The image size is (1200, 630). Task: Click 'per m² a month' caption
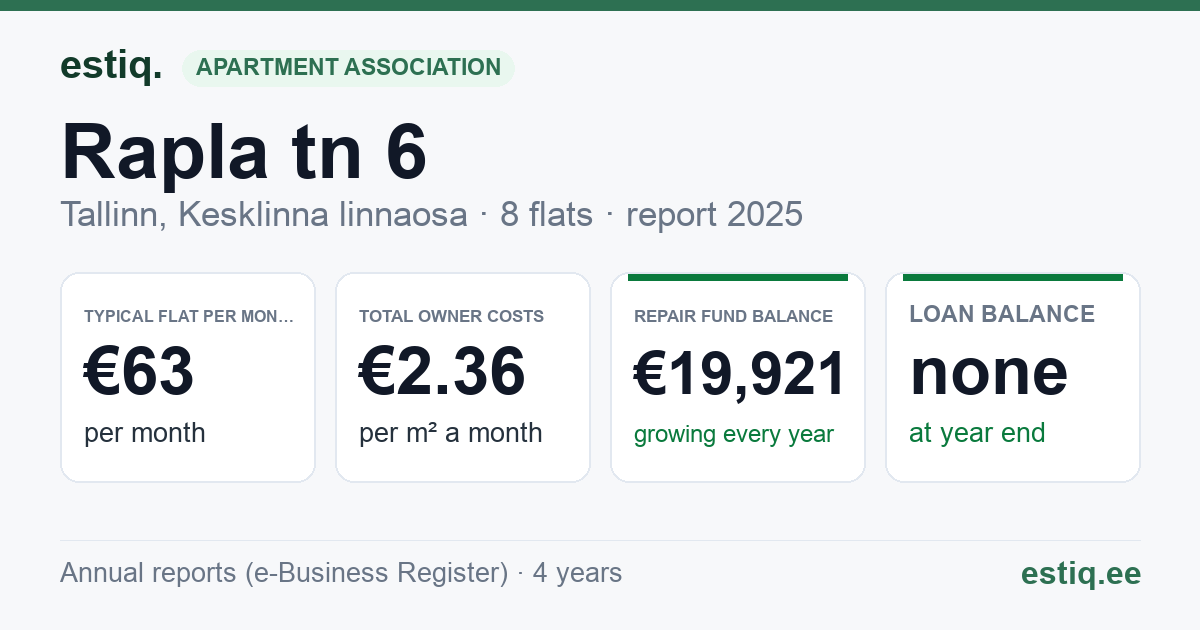click(451, 433)
